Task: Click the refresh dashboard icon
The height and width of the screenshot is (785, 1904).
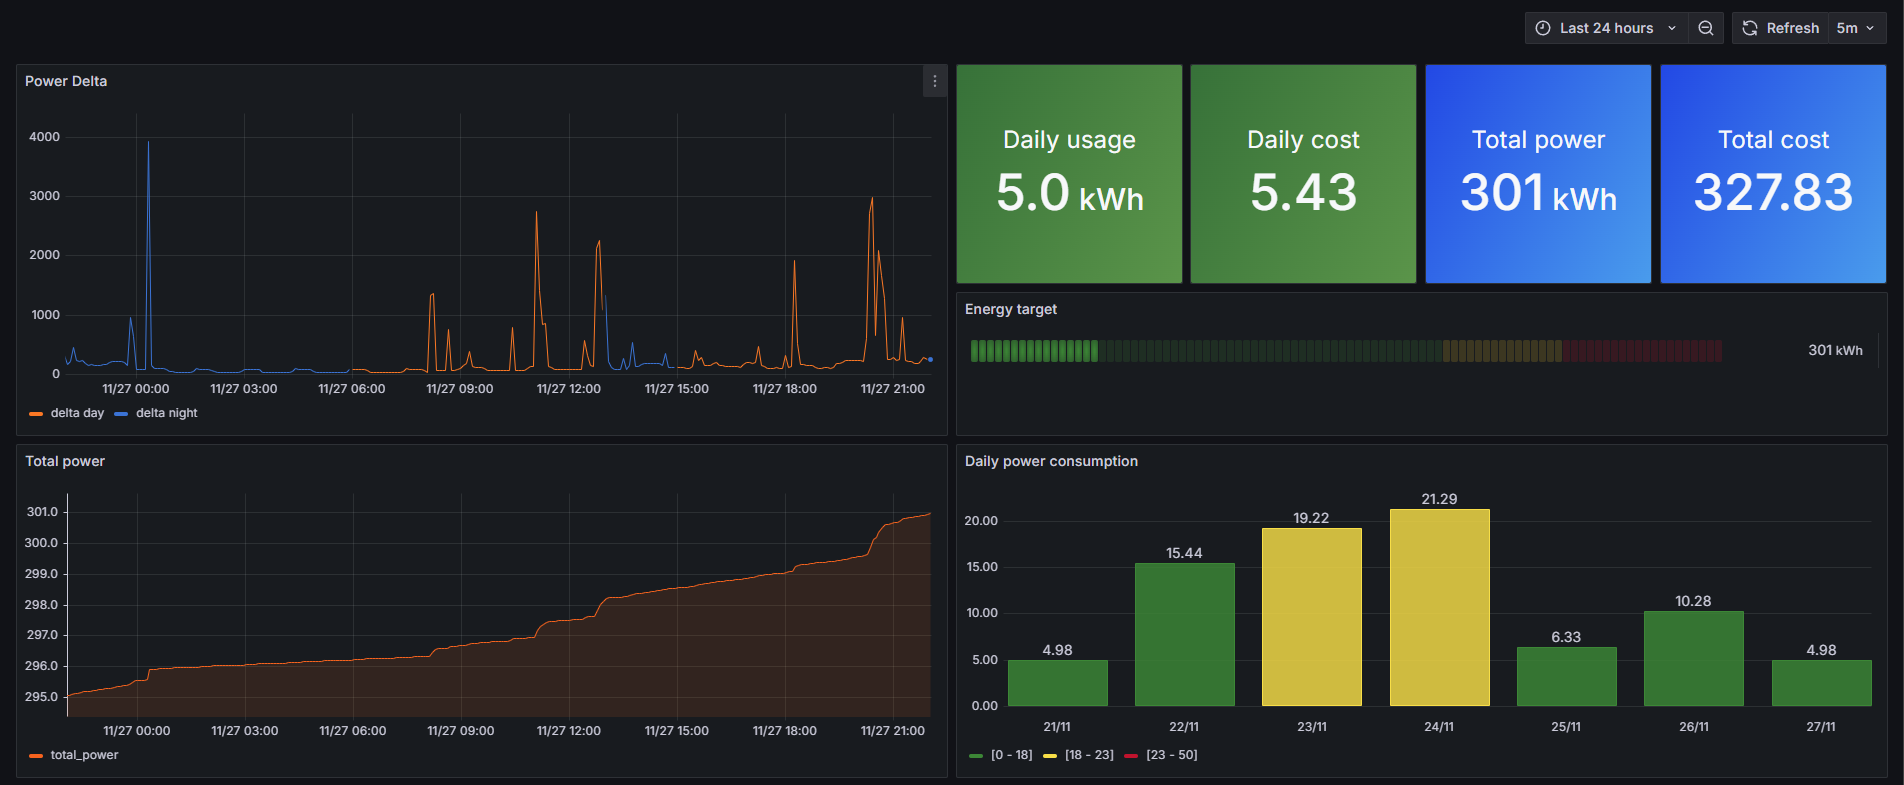Action: [1750, 28]
